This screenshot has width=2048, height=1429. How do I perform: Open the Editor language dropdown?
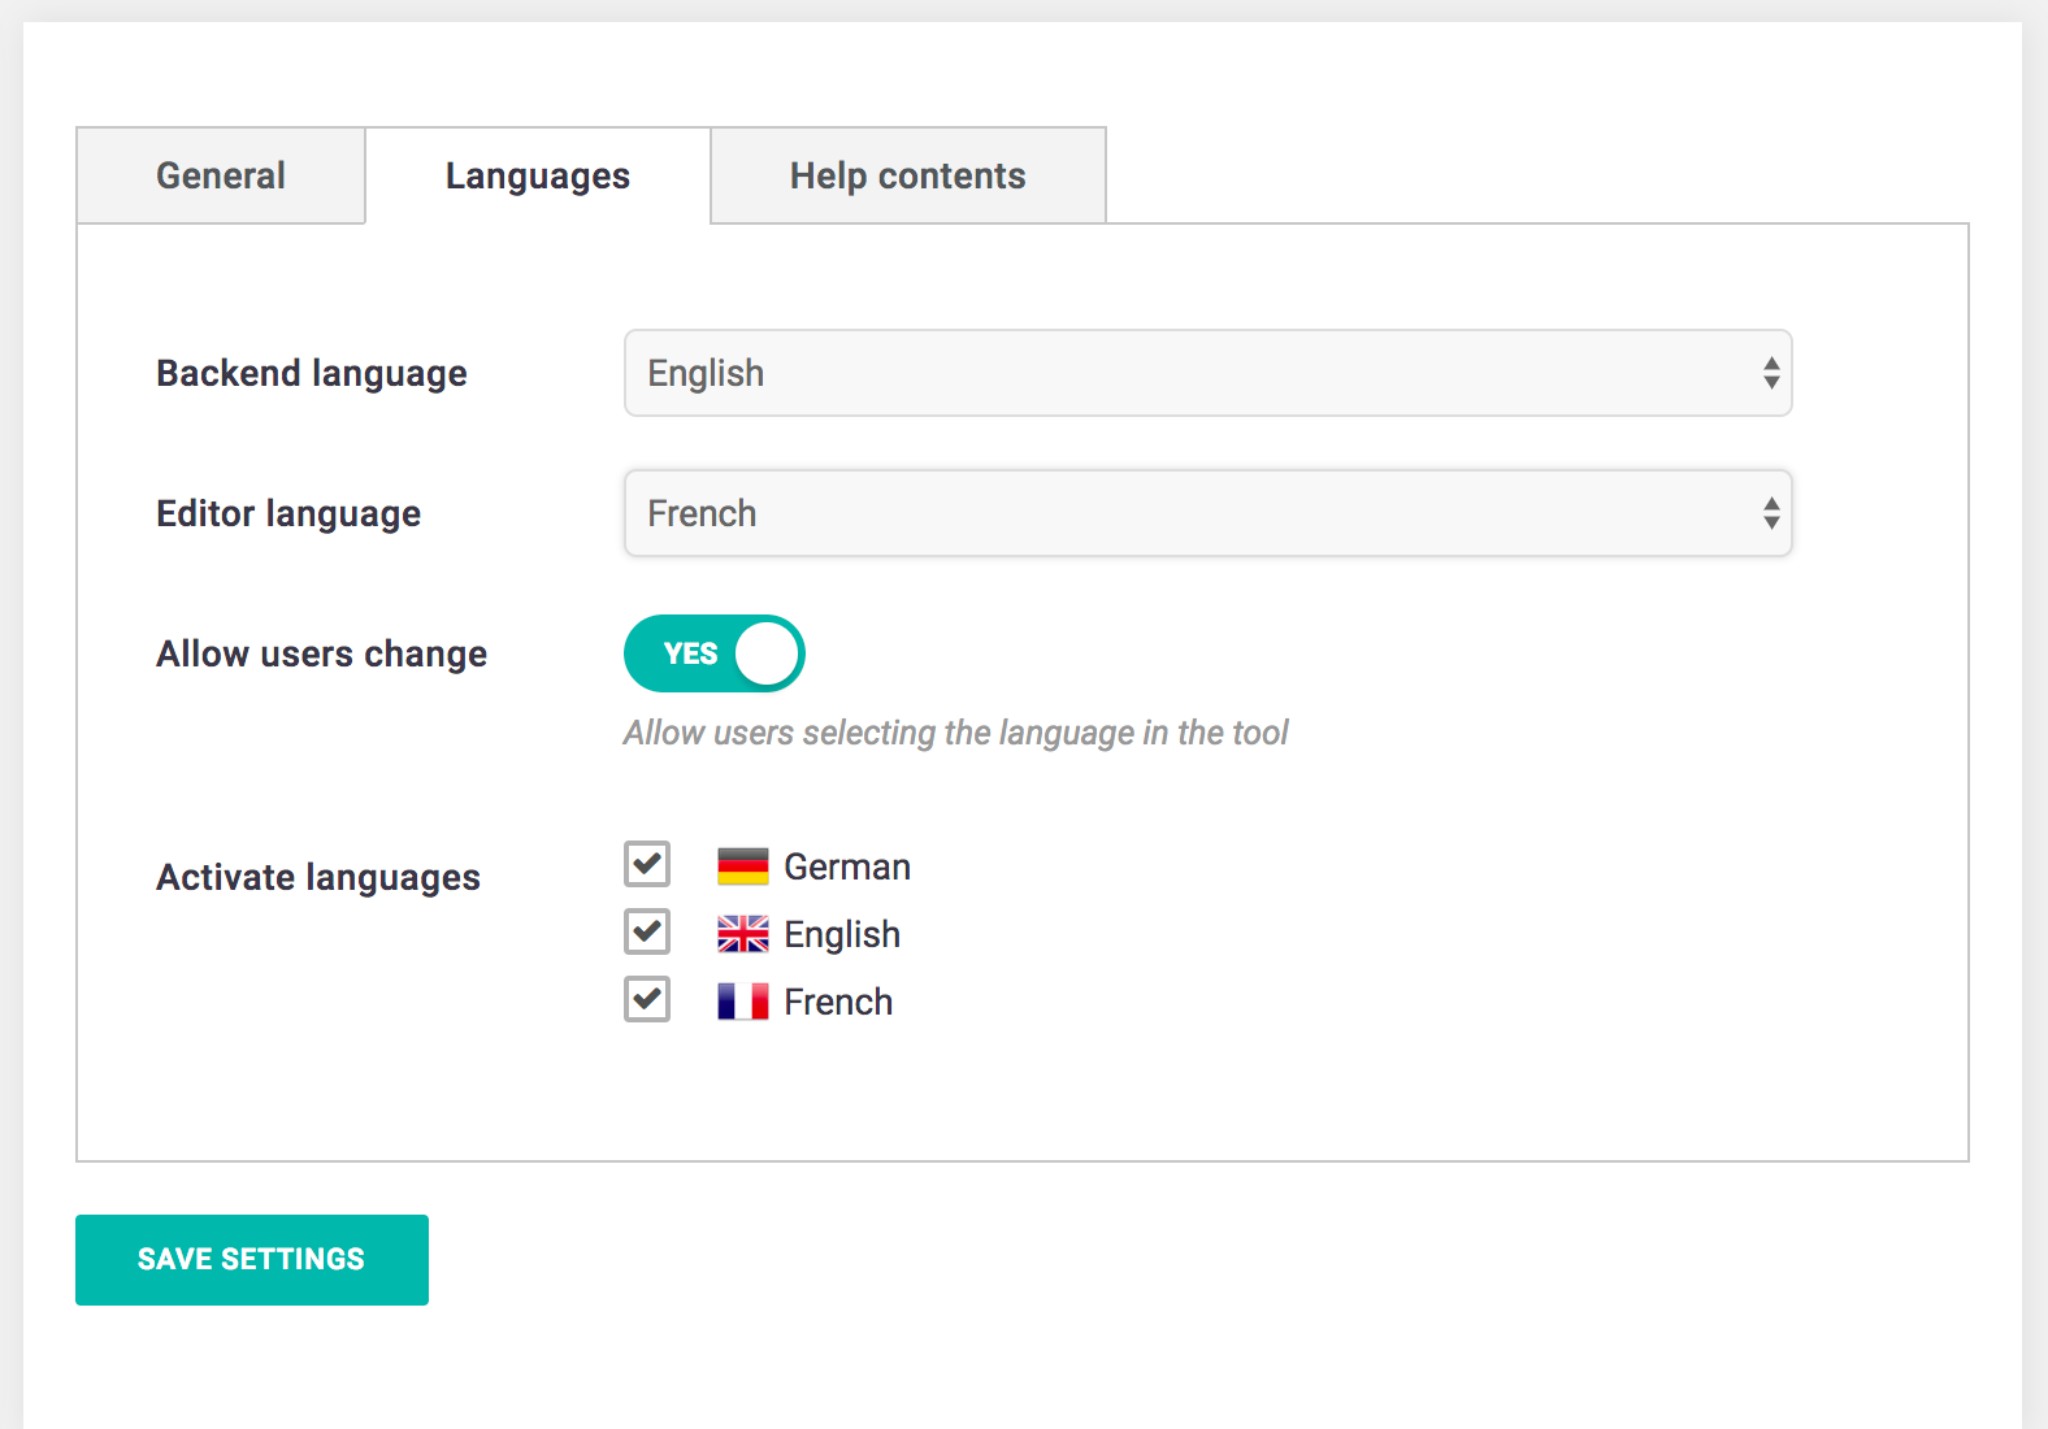(1207, 513)
